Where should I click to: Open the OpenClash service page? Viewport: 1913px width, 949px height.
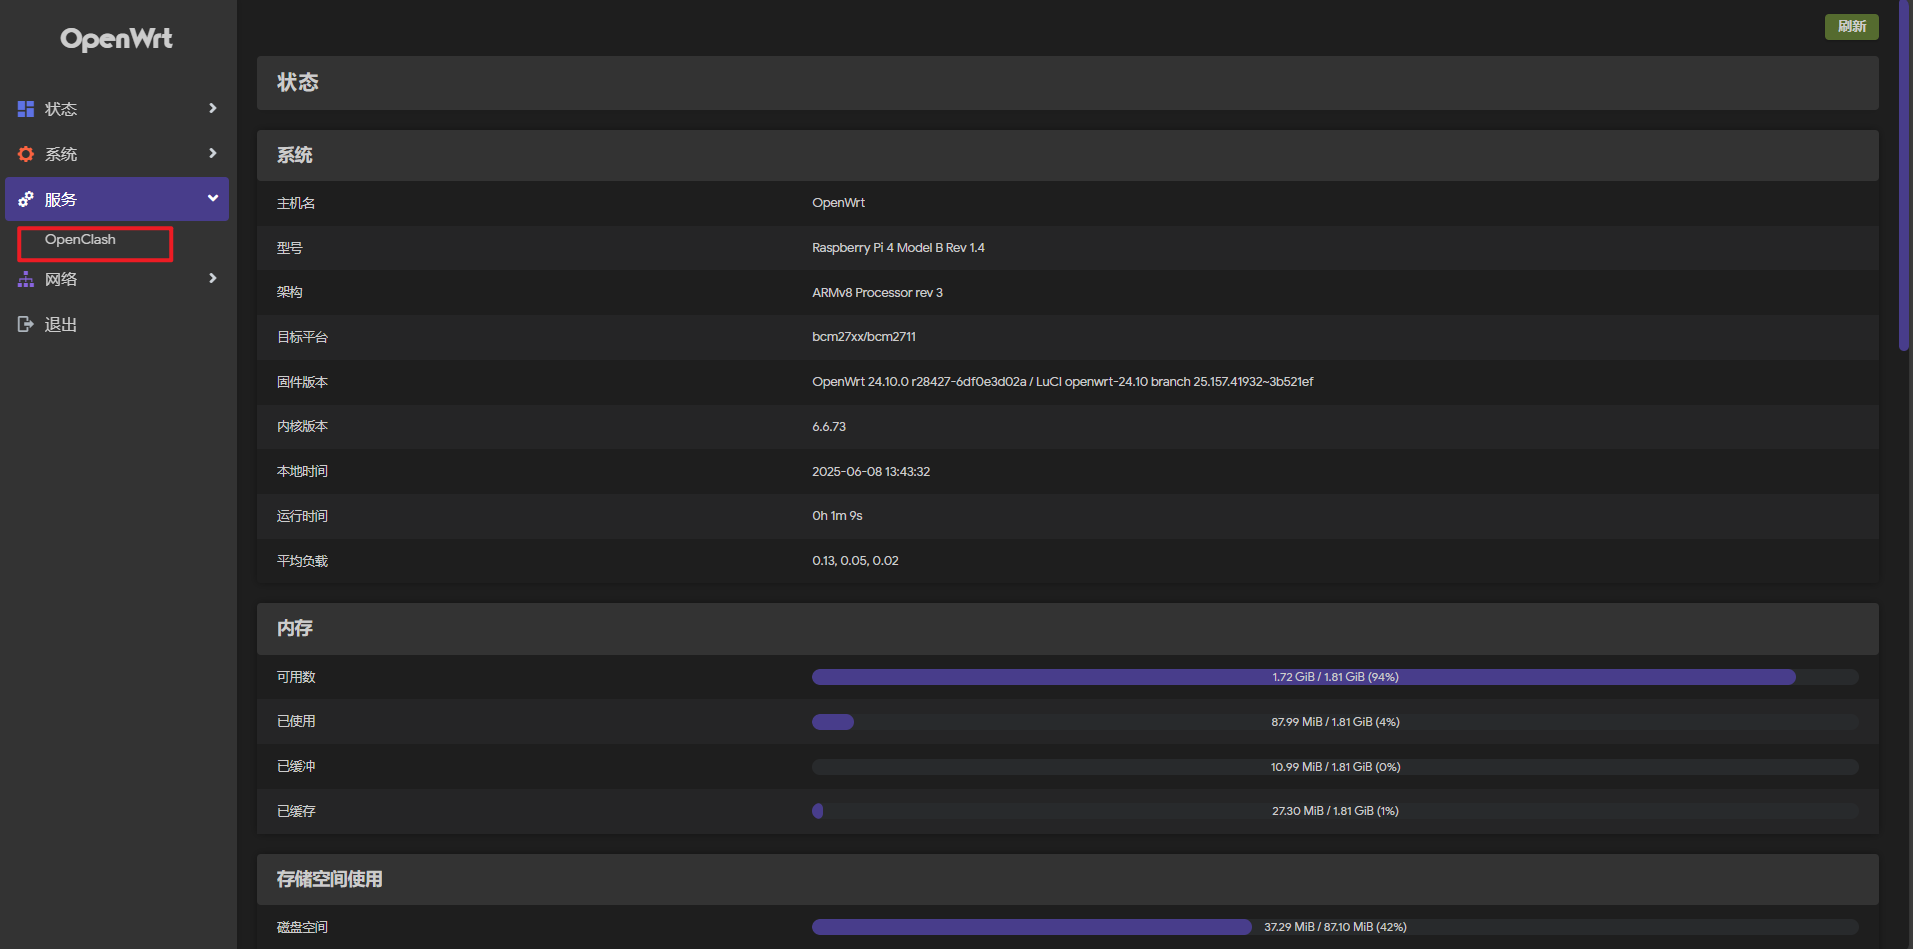pyautogui.click(x=80, y=240)
